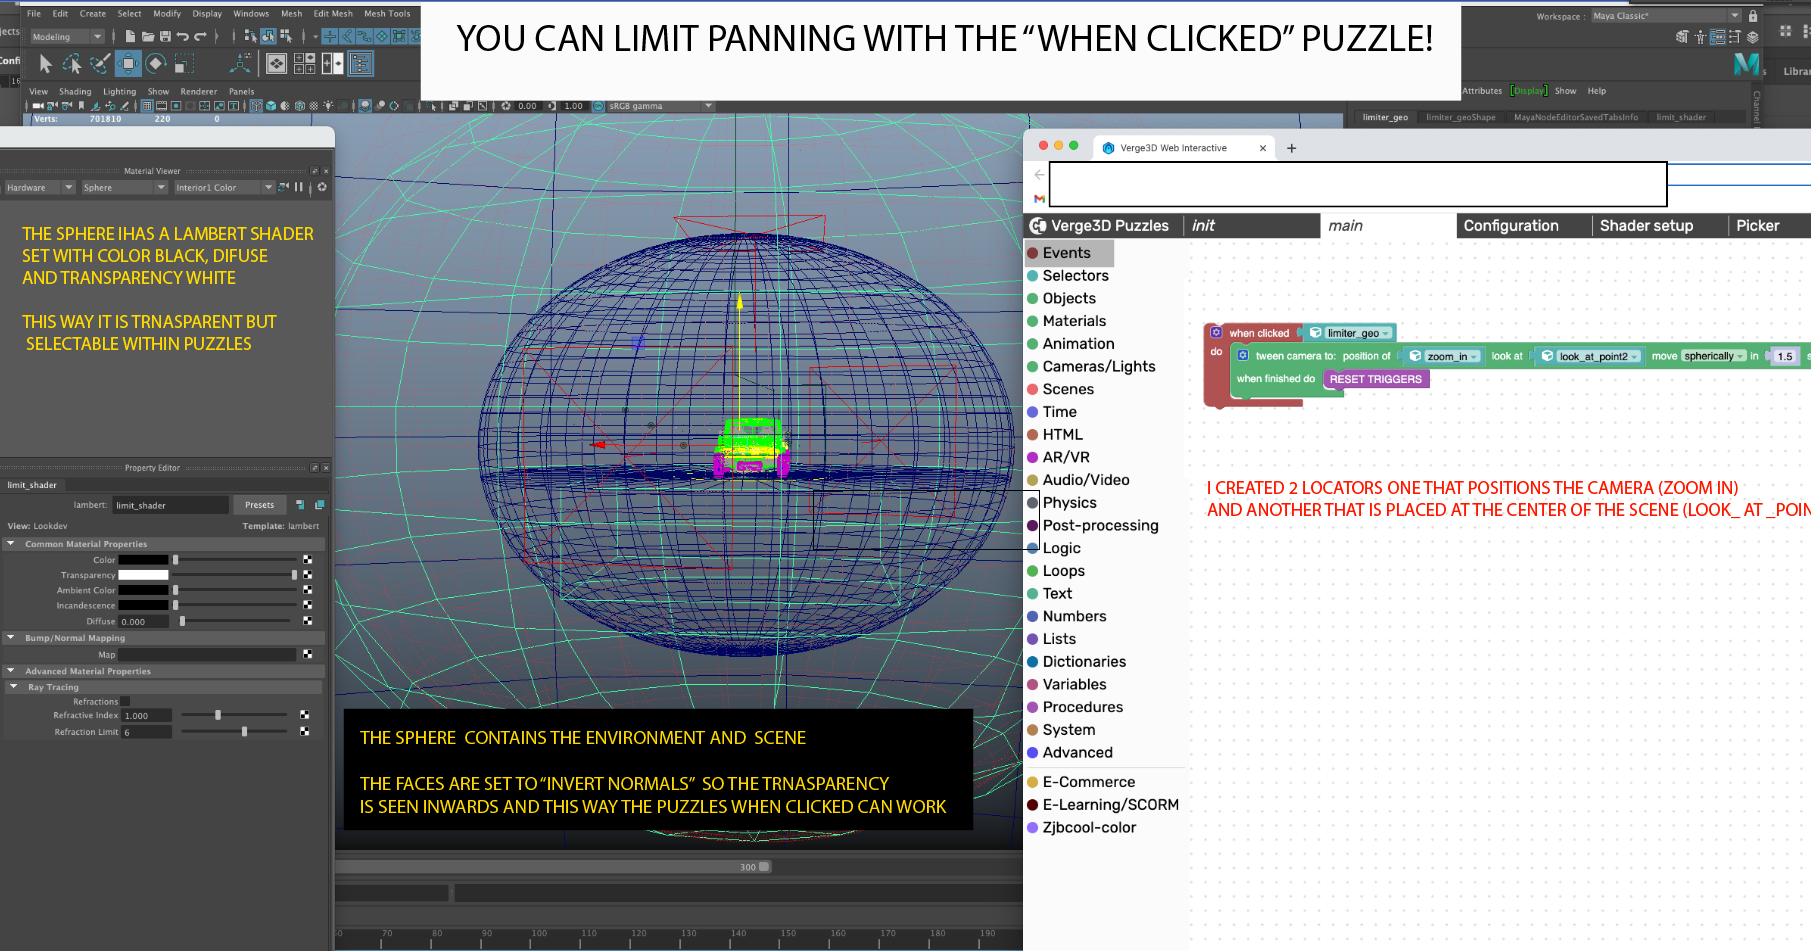Click the Outliner layout icon
The image size is (1811, 951).
(x=360, y=64)
